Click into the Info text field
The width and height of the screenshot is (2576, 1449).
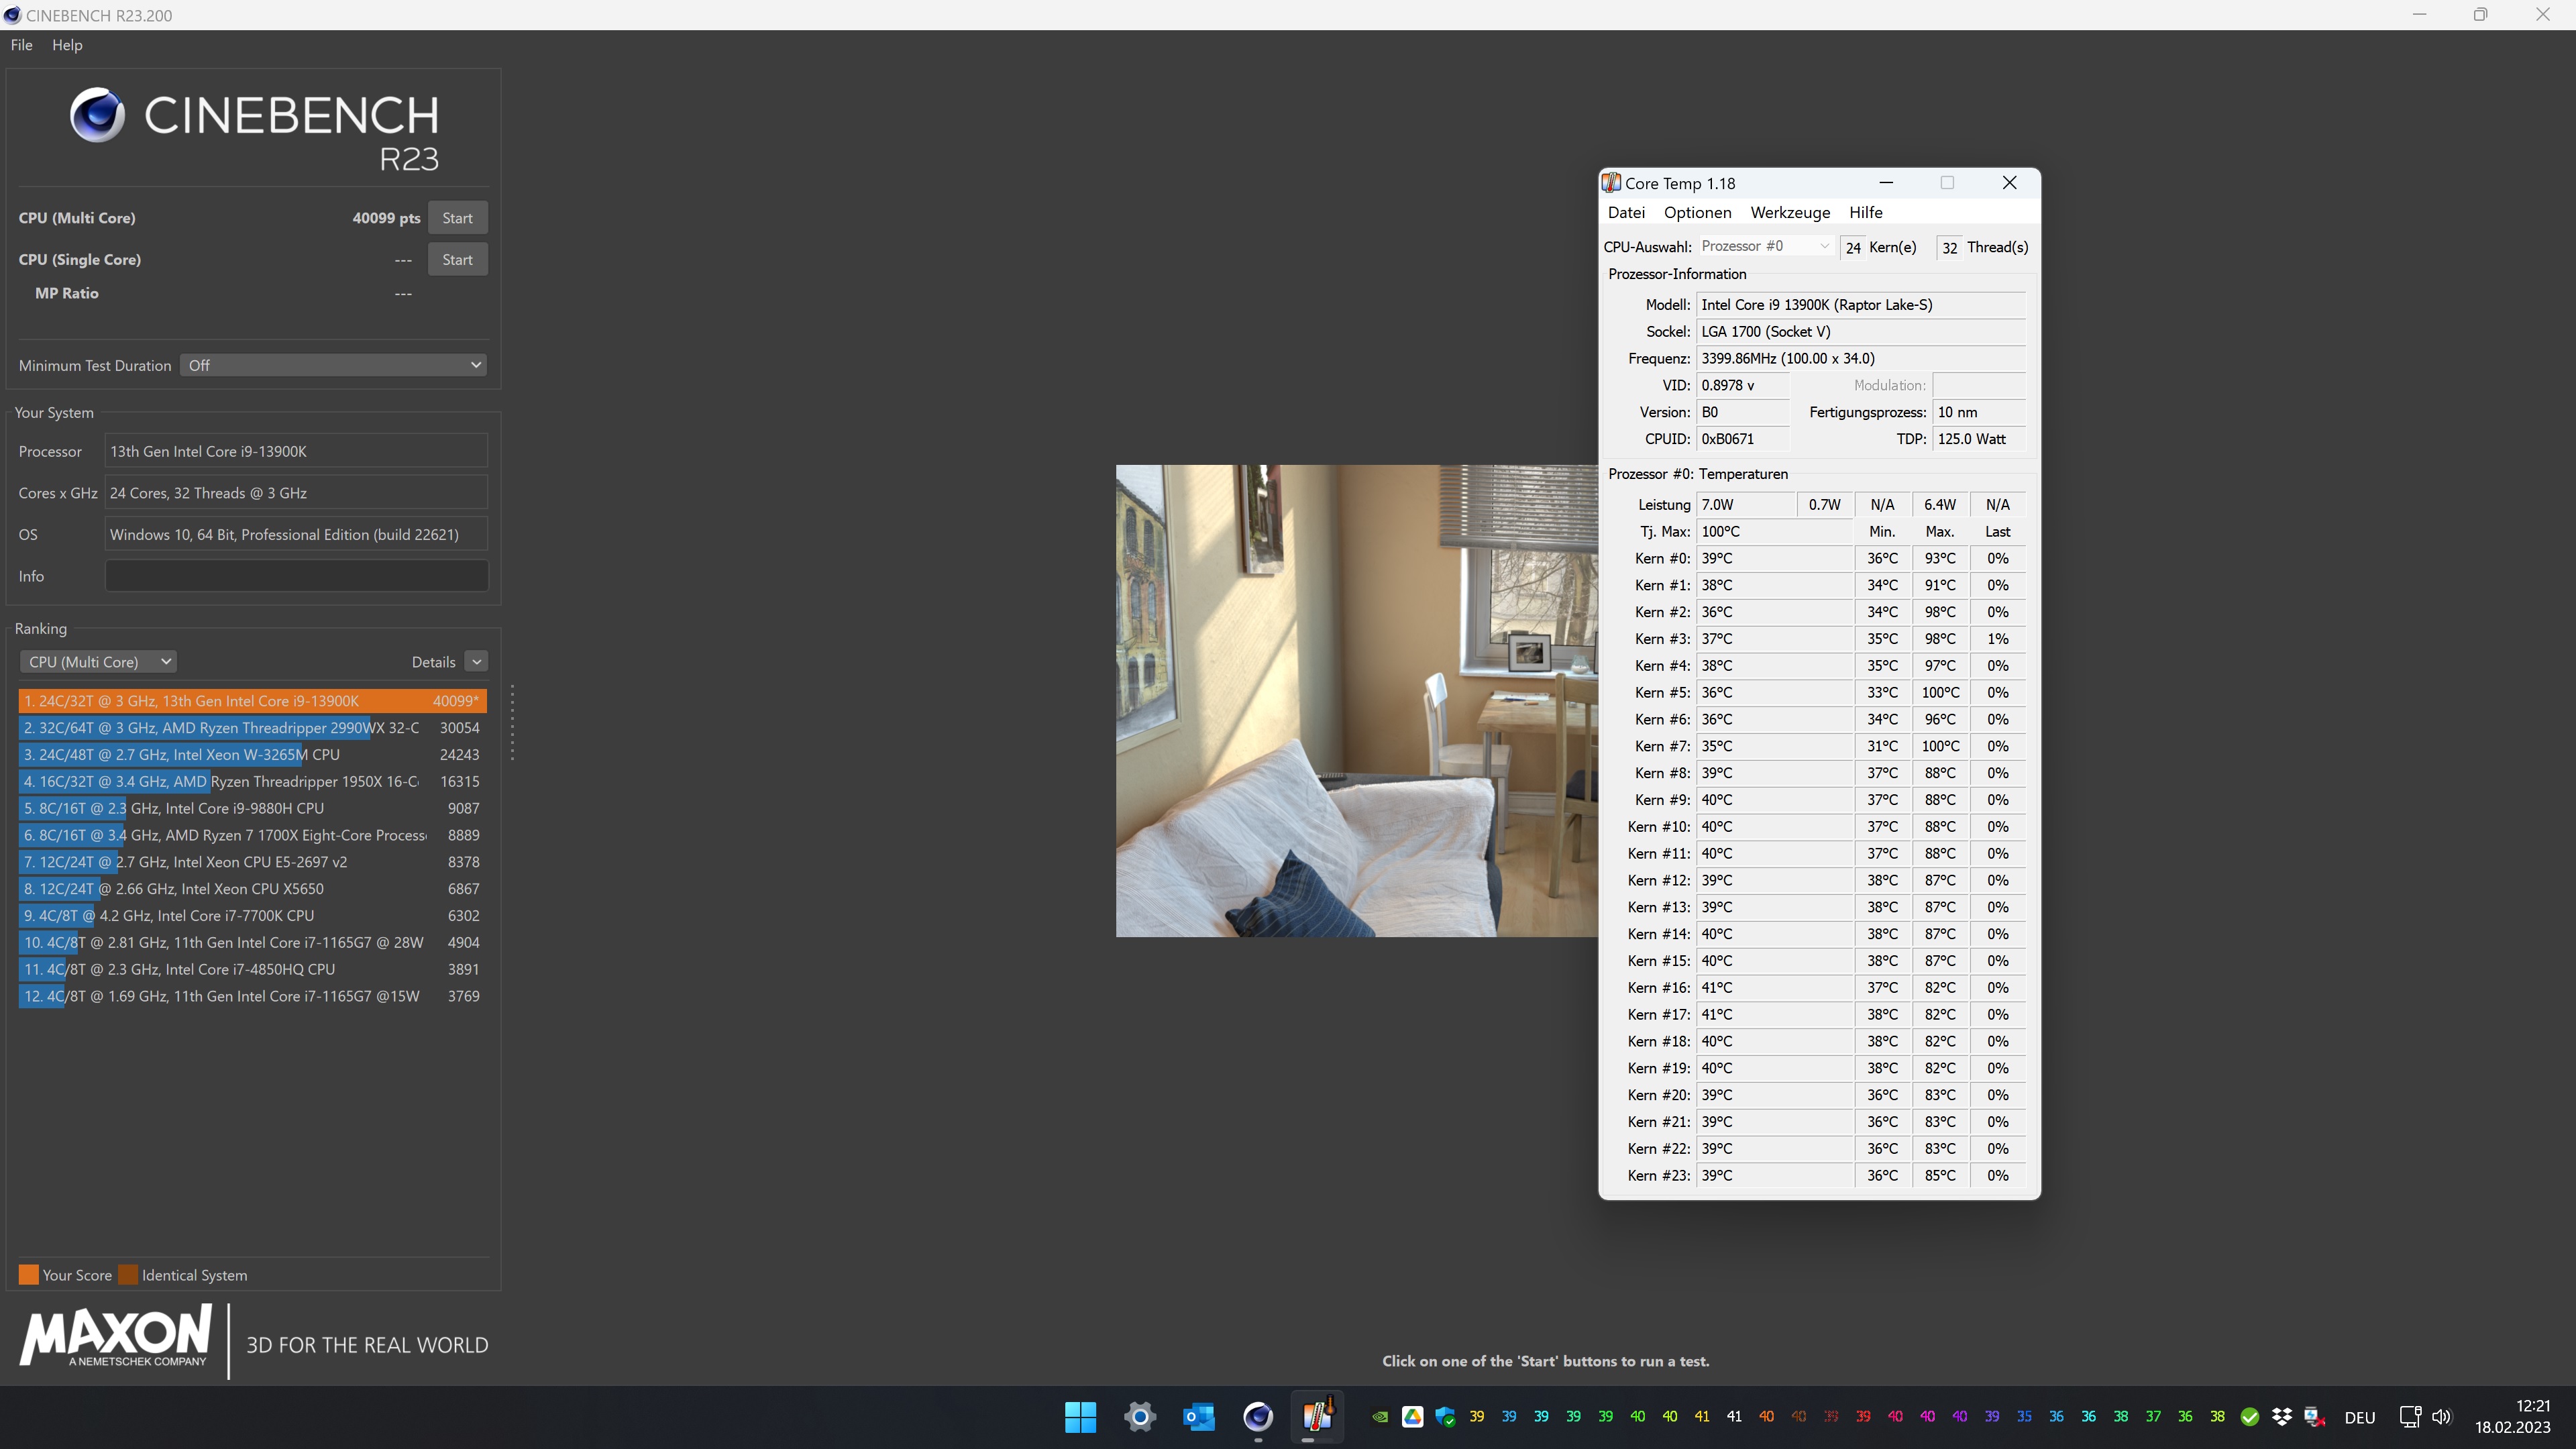point(296,576)
